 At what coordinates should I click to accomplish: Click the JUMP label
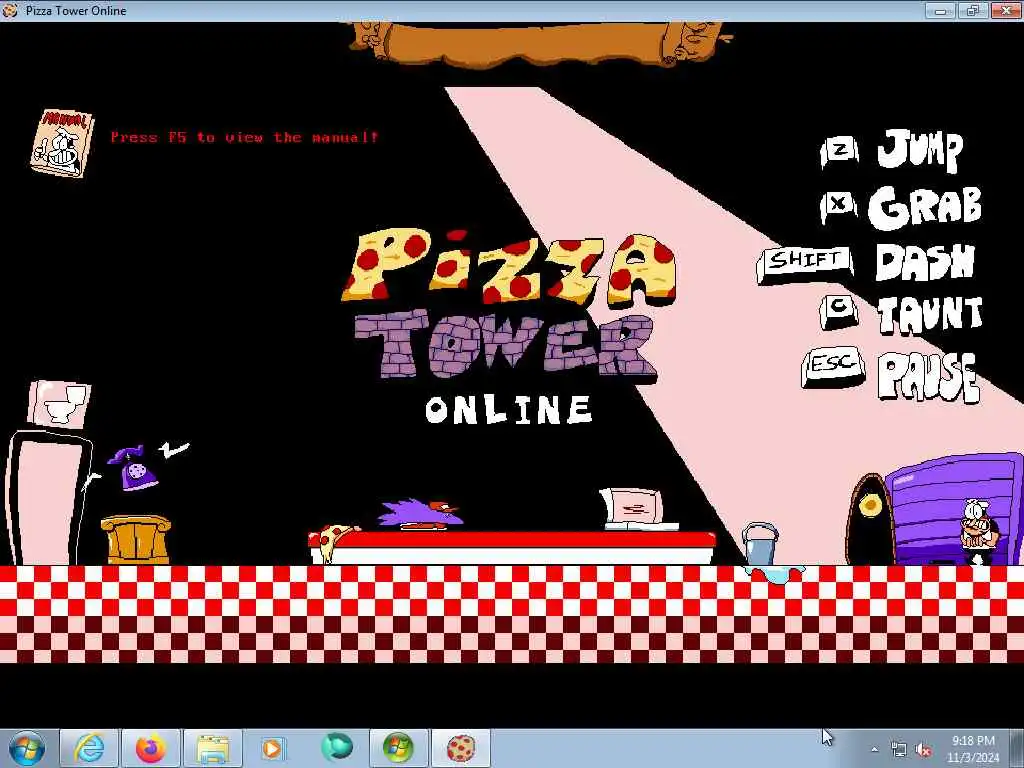tap(919, 150)
